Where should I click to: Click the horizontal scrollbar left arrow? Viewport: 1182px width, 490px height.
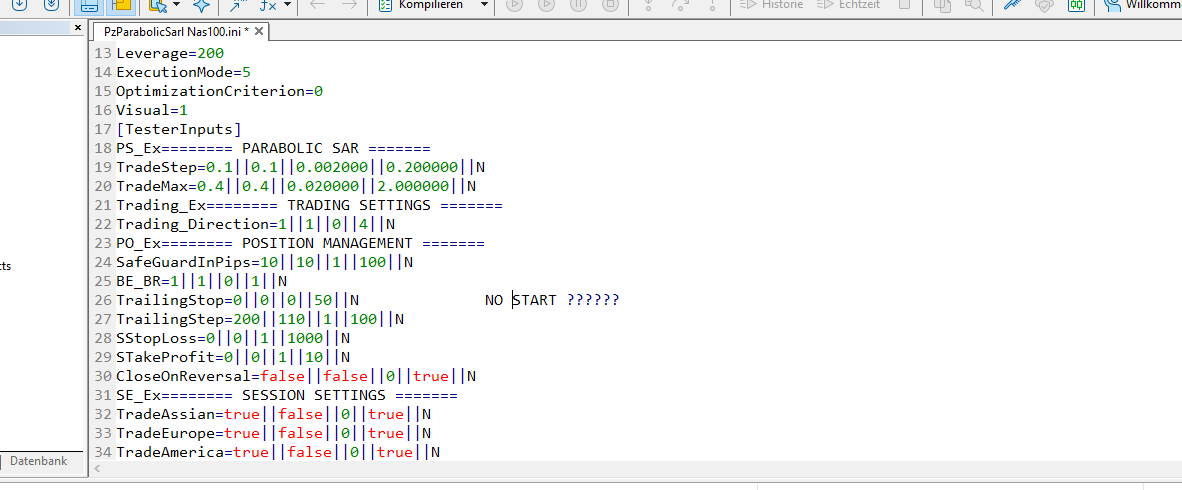click(x=96, y=469)
